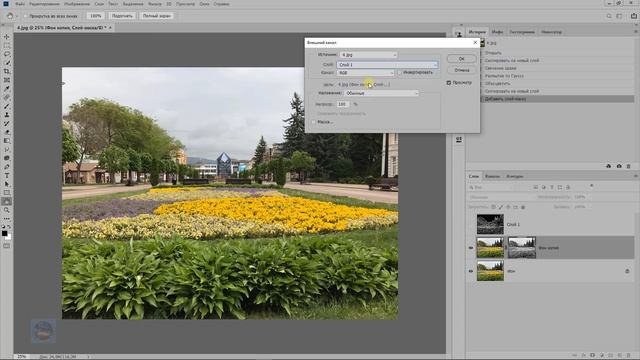640x360 pixels.
Task: Click Отмена cancel button
Action: (x=461, y=70)
